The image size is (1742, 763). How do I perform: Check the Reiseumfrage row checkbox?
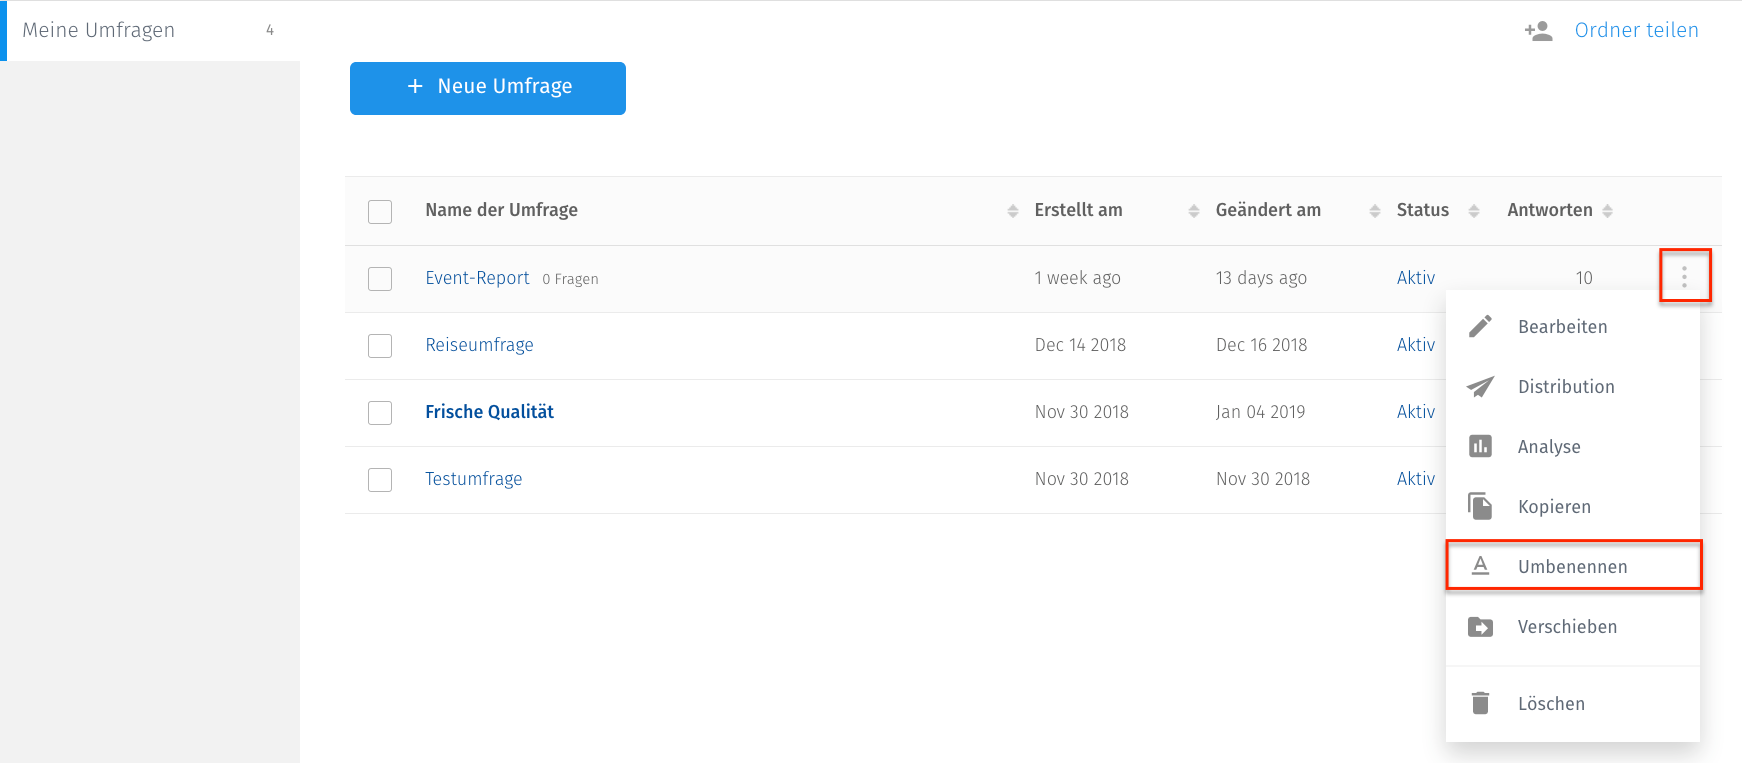pyautogui.click(x=380, y=345)
